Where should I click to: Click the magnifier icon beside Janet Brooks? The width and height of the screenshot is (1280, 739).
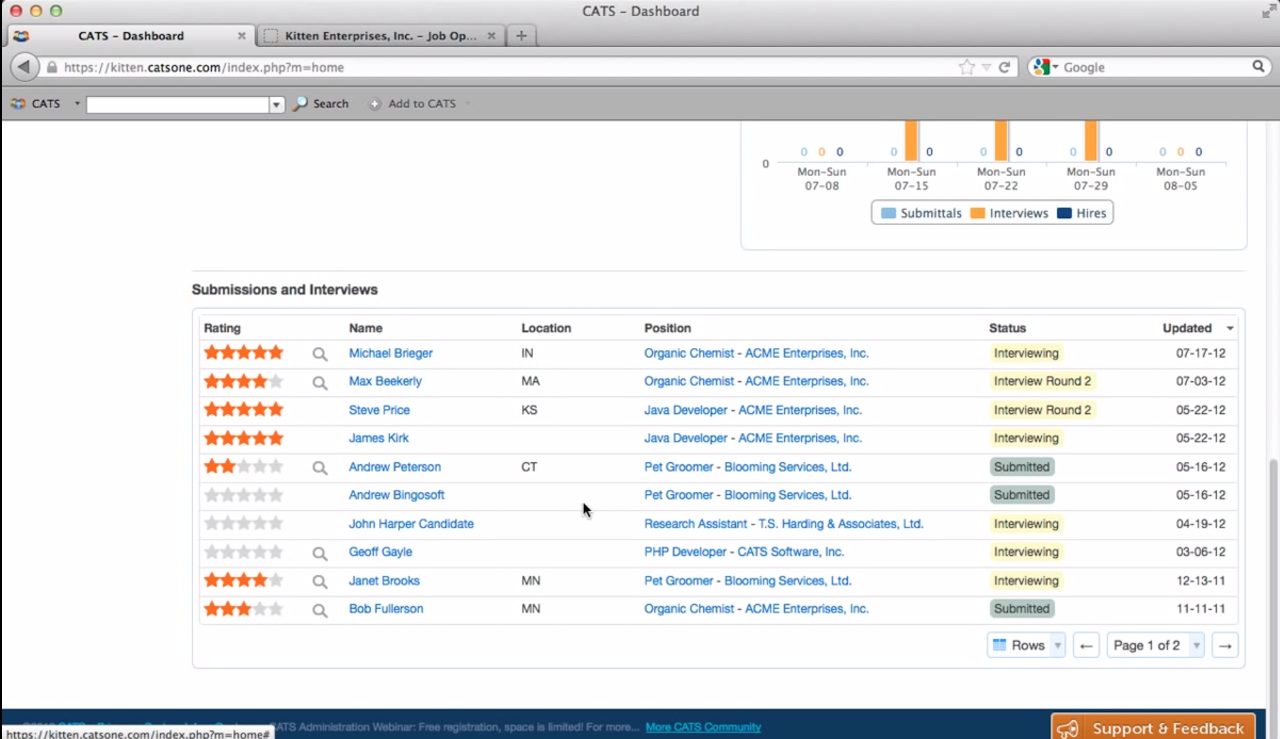click(x=319, y=580)
